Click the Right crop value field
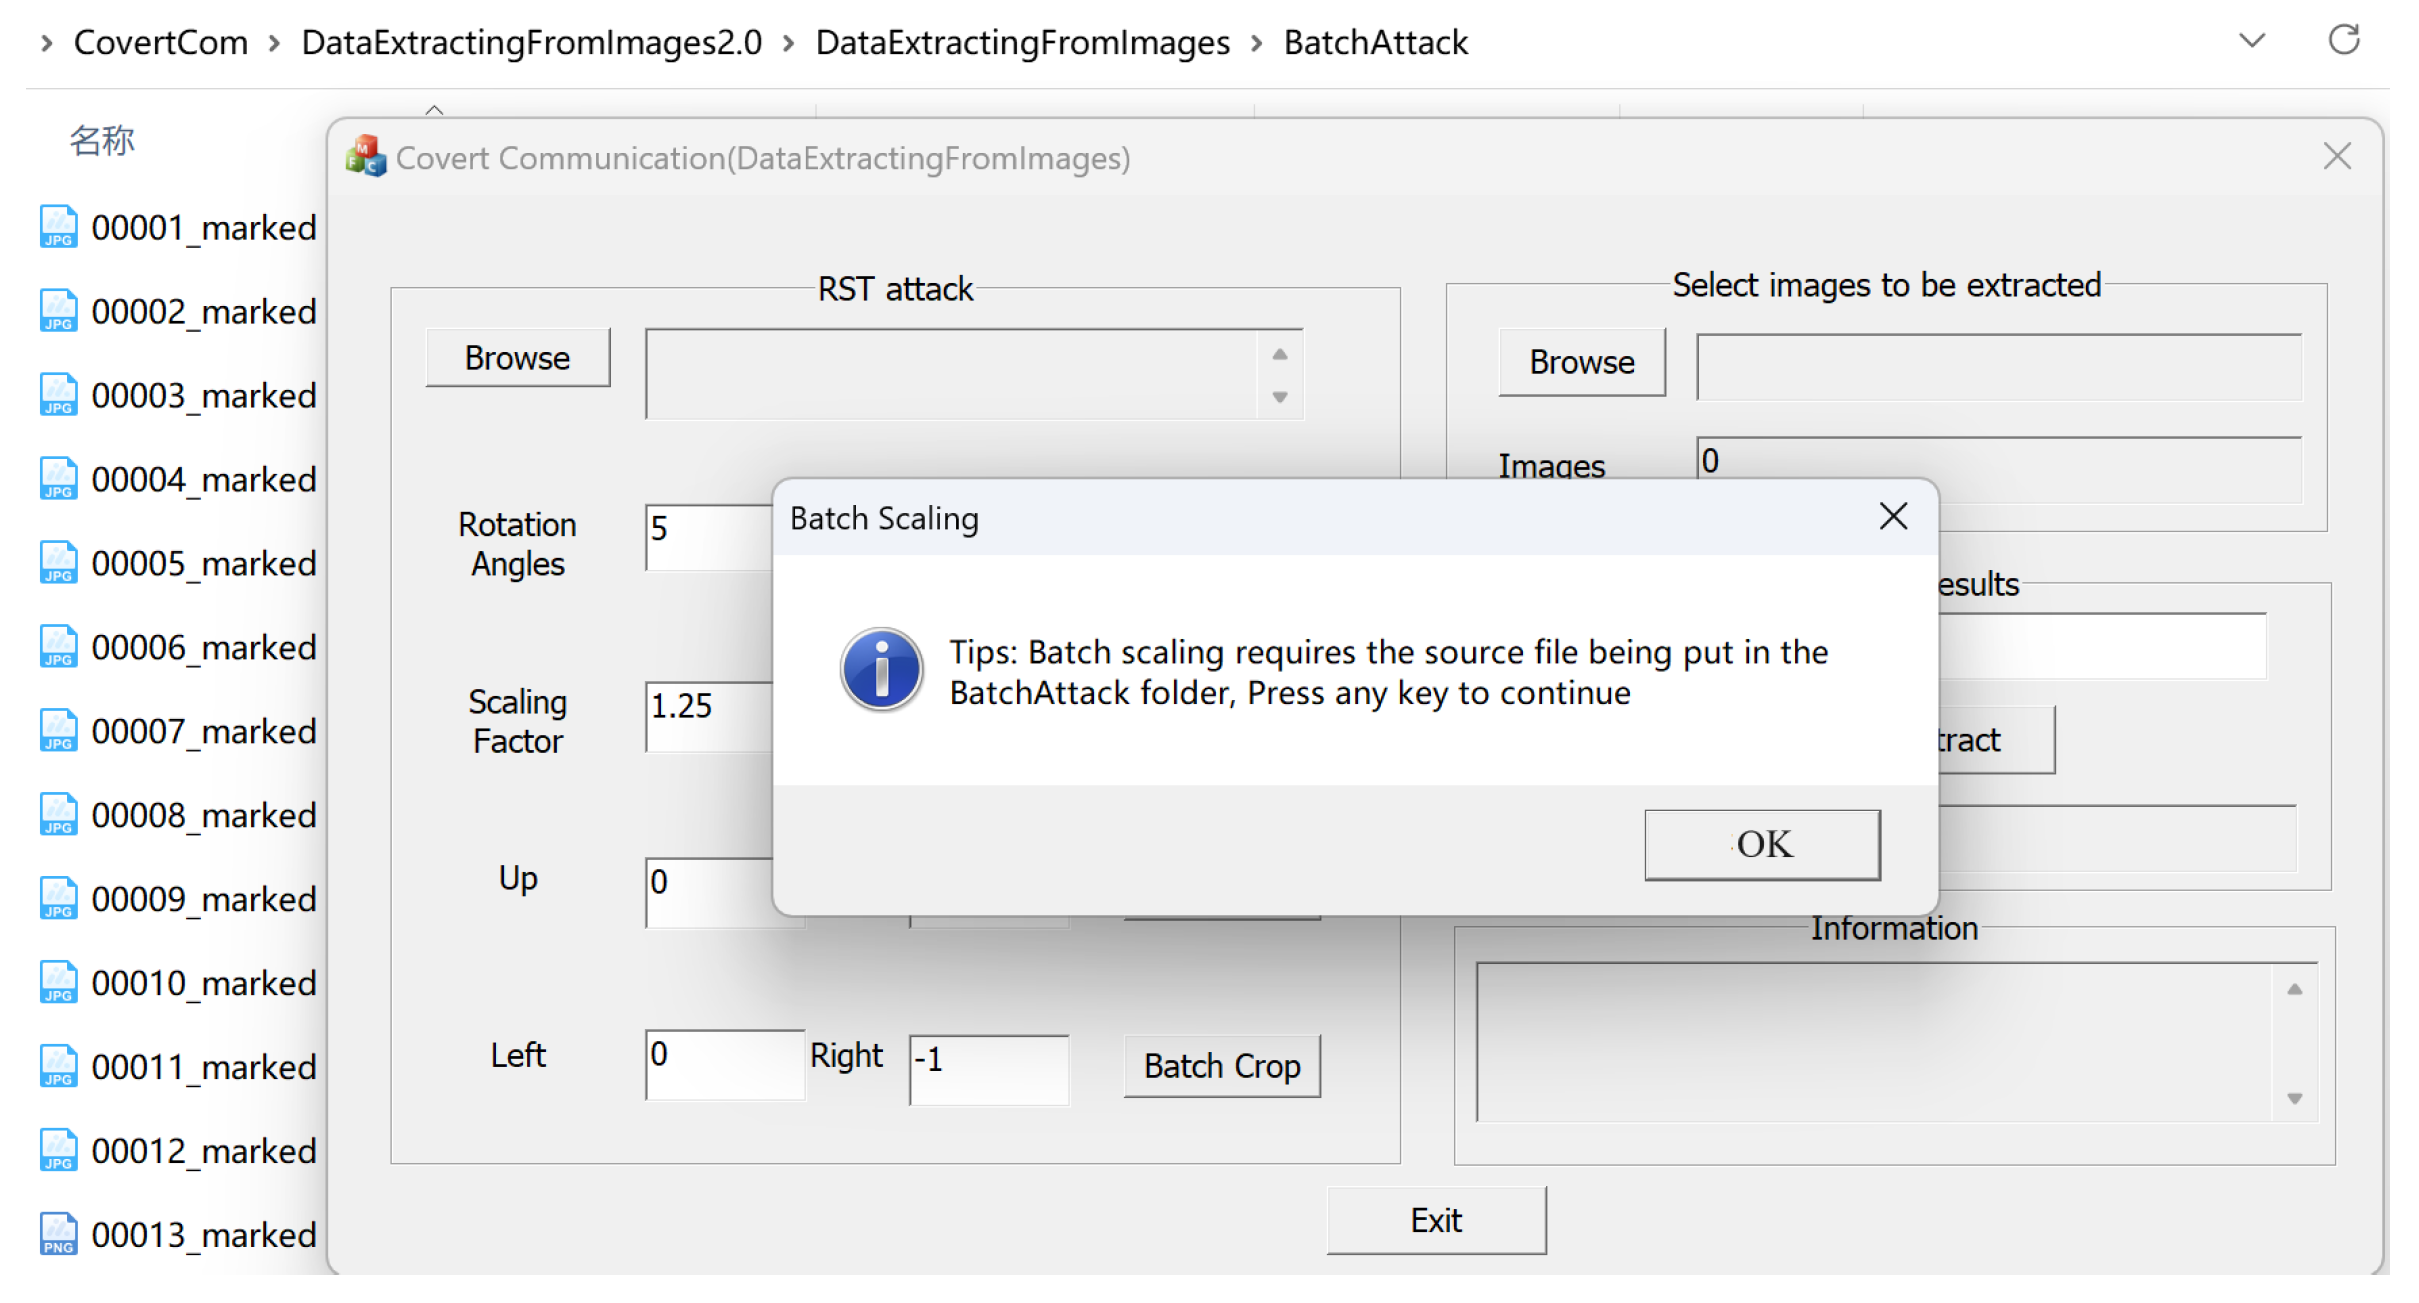2419x1303 pixels. point(988,1068)
